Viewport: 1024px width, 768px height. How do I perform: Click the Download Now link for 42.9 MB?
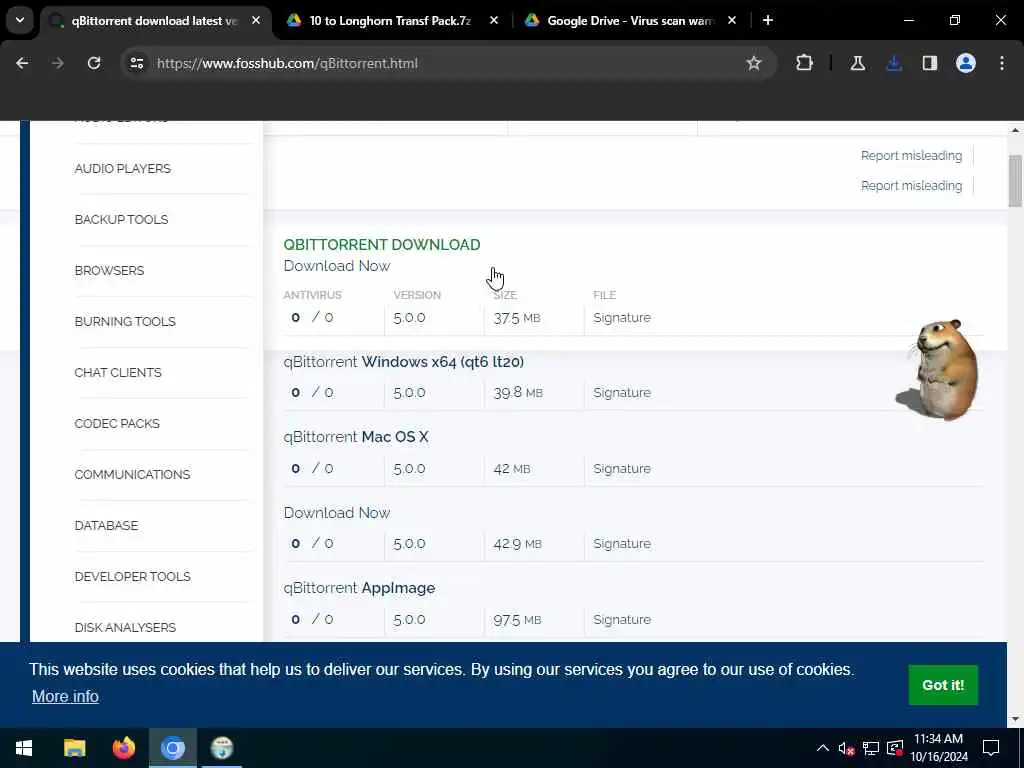337,513
